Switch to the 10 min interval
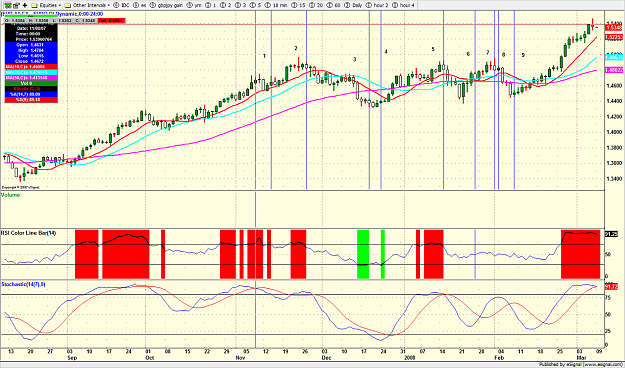Image resolution: width=625 pixels, height=368 pixels. pyautogui.click(x=275, y=6)
